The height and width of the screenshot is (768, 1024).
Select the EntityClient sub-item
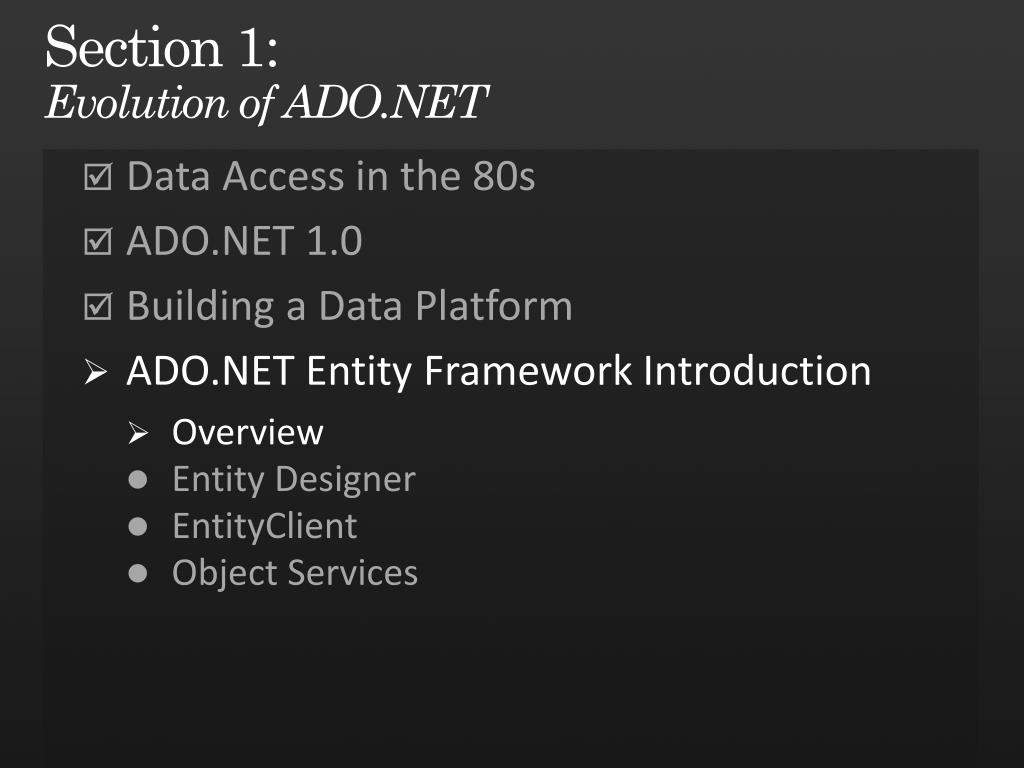coord(264,526)
